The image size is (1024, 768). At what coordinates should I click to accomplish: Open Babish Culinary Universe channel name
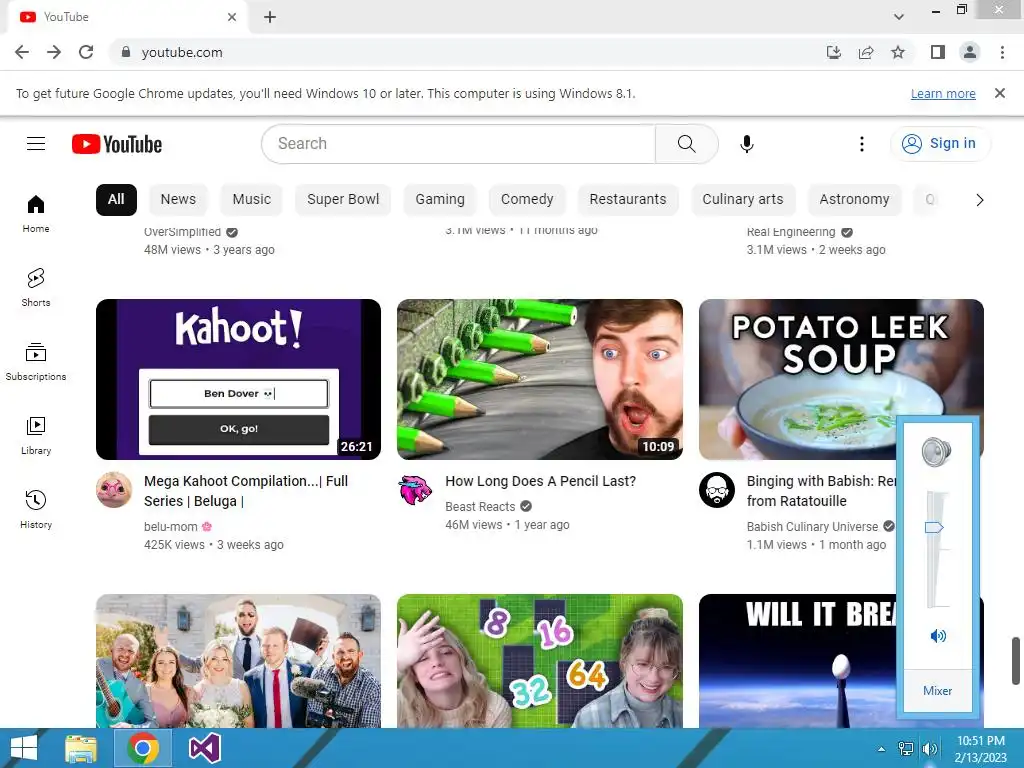point(812,526)
